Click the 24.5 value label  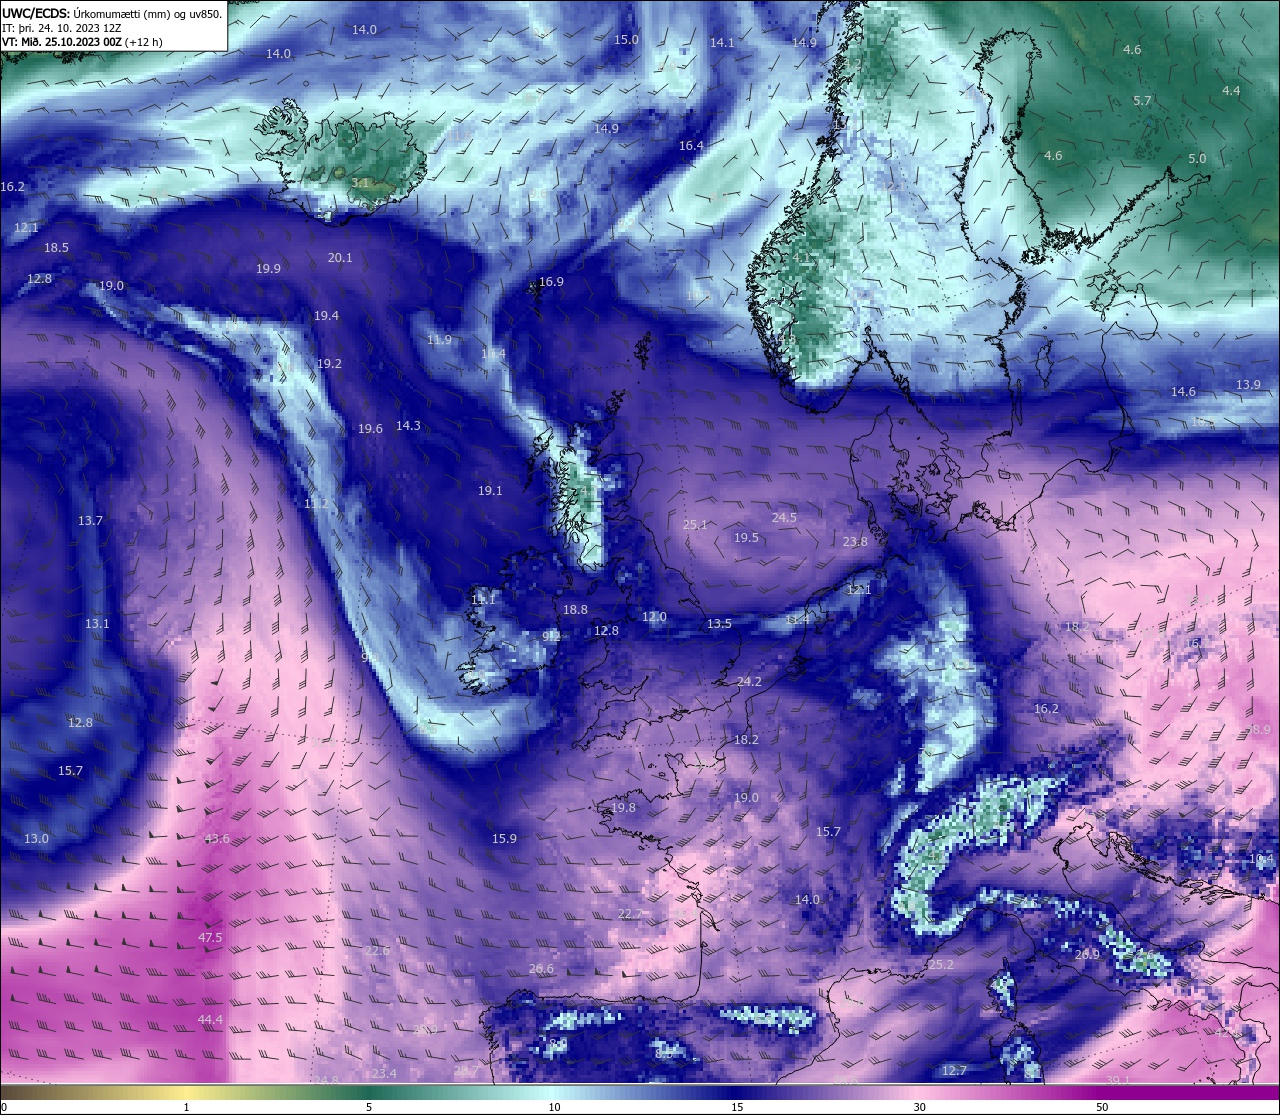click(x=784, y=518)
